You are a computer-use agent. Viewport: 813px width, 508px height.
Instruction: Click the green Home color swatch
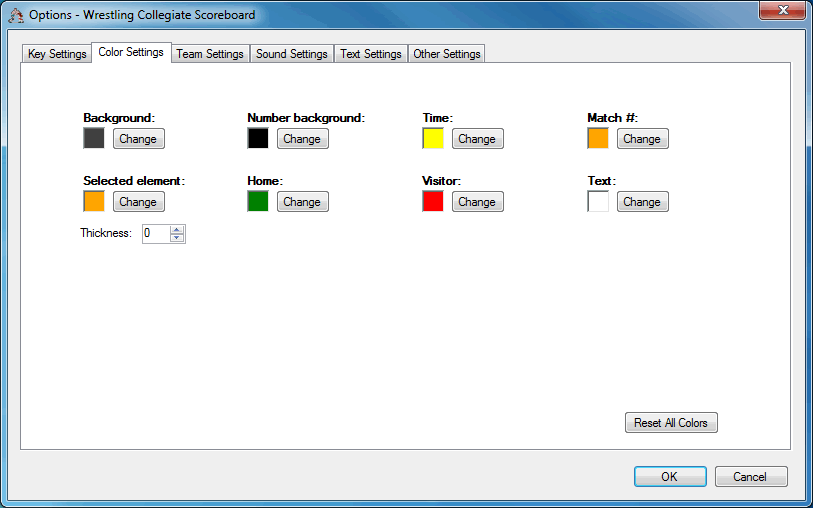pyautogui.click(x=258, y=201)
